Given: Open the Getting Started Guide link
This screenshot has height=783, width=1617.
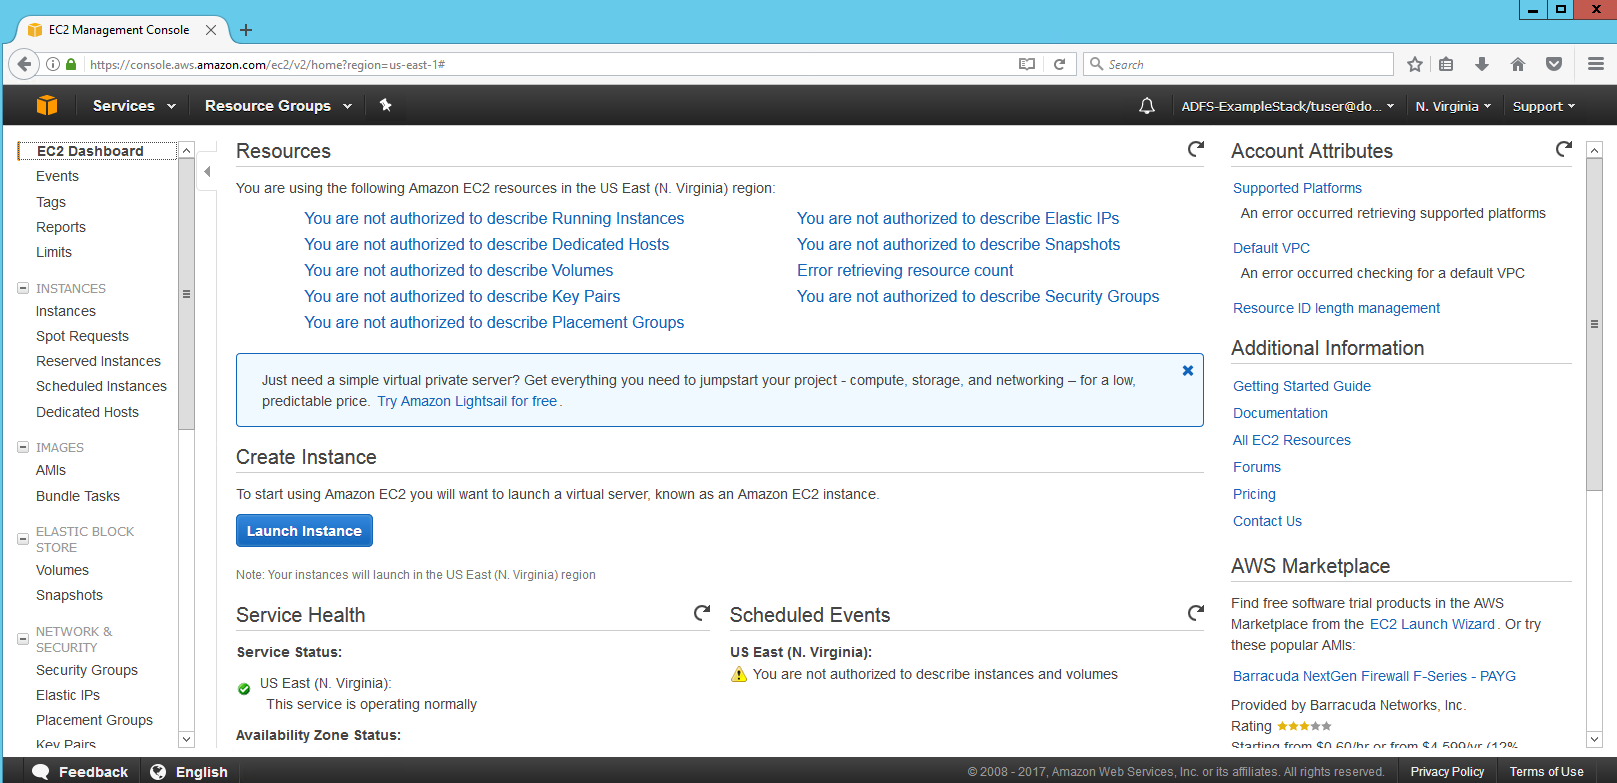Looking at the screenshot, I should (1302, 386).
